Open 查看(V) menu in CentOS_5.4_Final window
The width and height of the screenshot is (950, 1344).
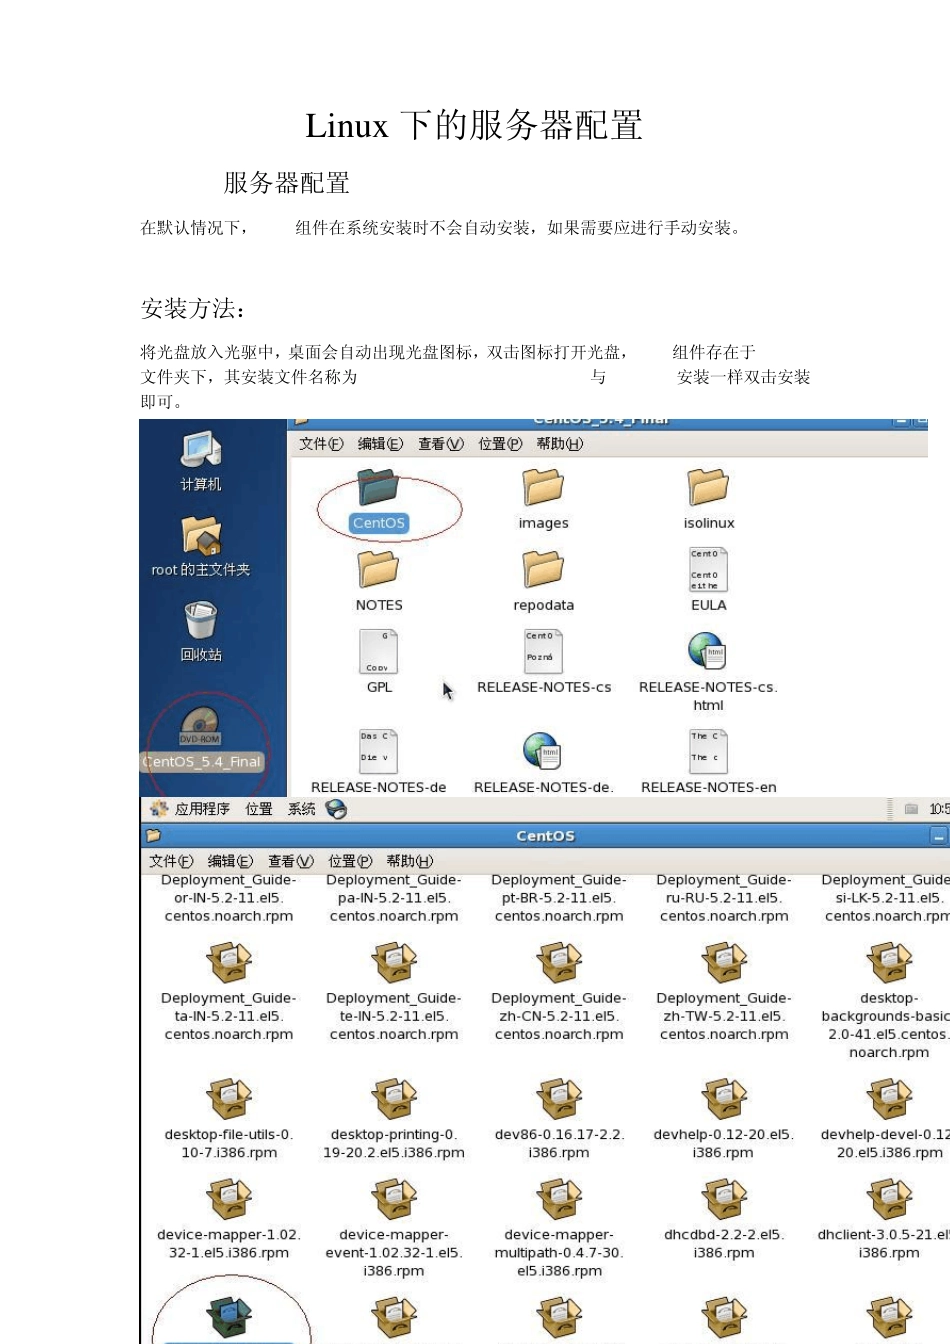click(x=441, y=444)
